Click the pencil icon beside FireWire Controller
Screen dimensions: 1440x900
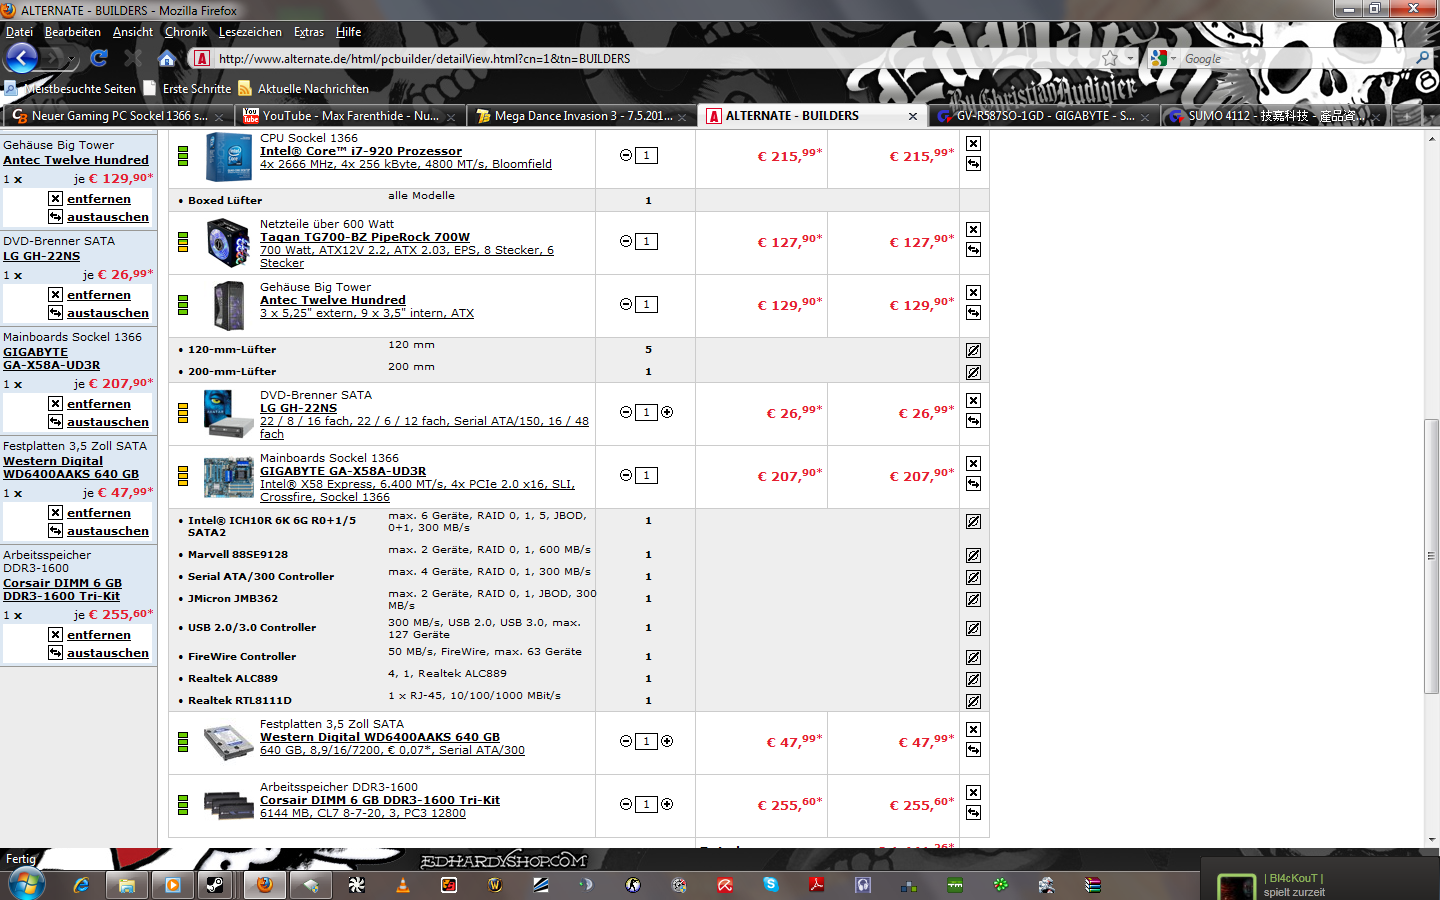pyautogui.click(x=973, y=658)
